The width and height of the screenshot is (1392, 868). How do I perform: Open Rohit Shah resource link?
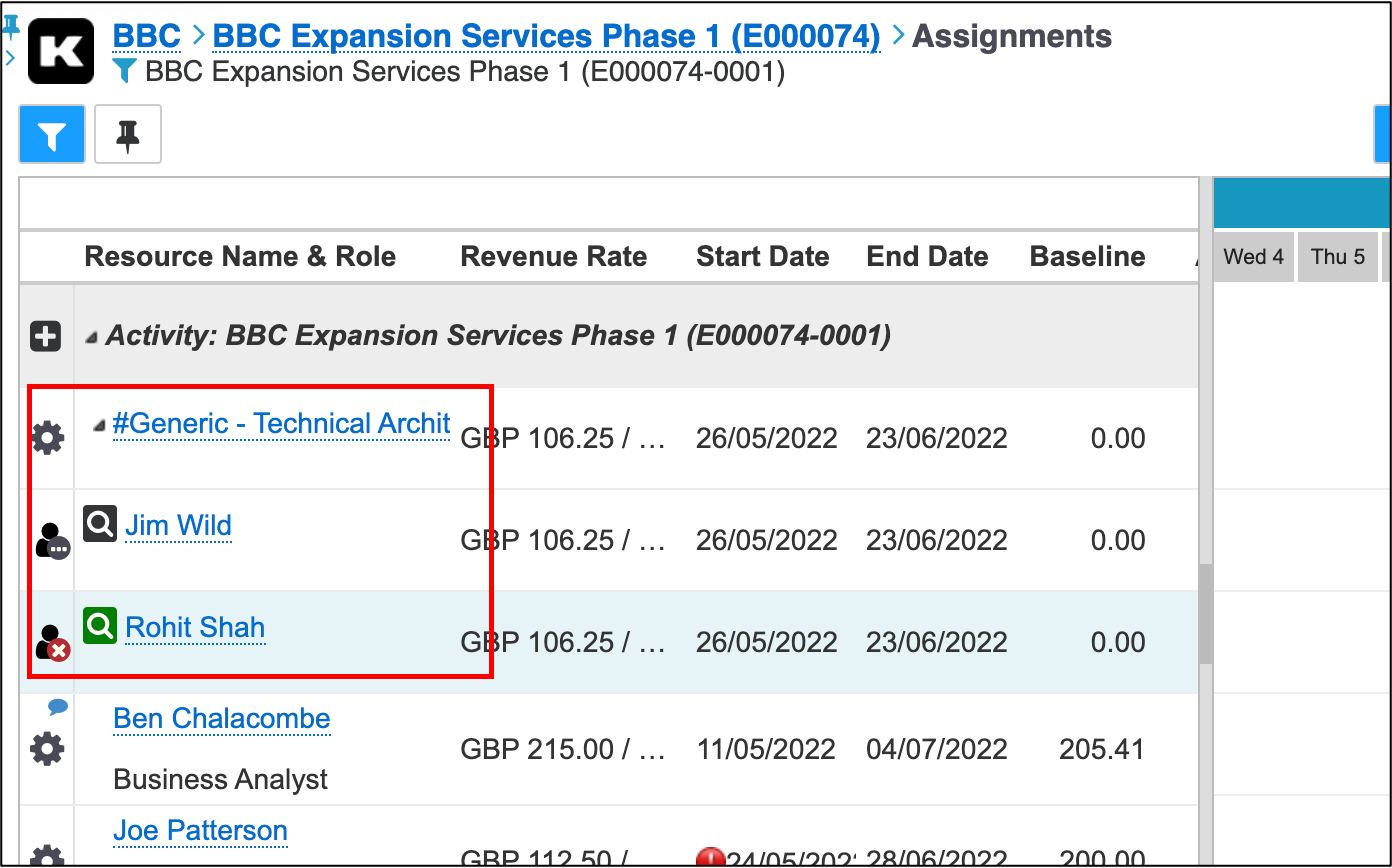pos(195,627)
